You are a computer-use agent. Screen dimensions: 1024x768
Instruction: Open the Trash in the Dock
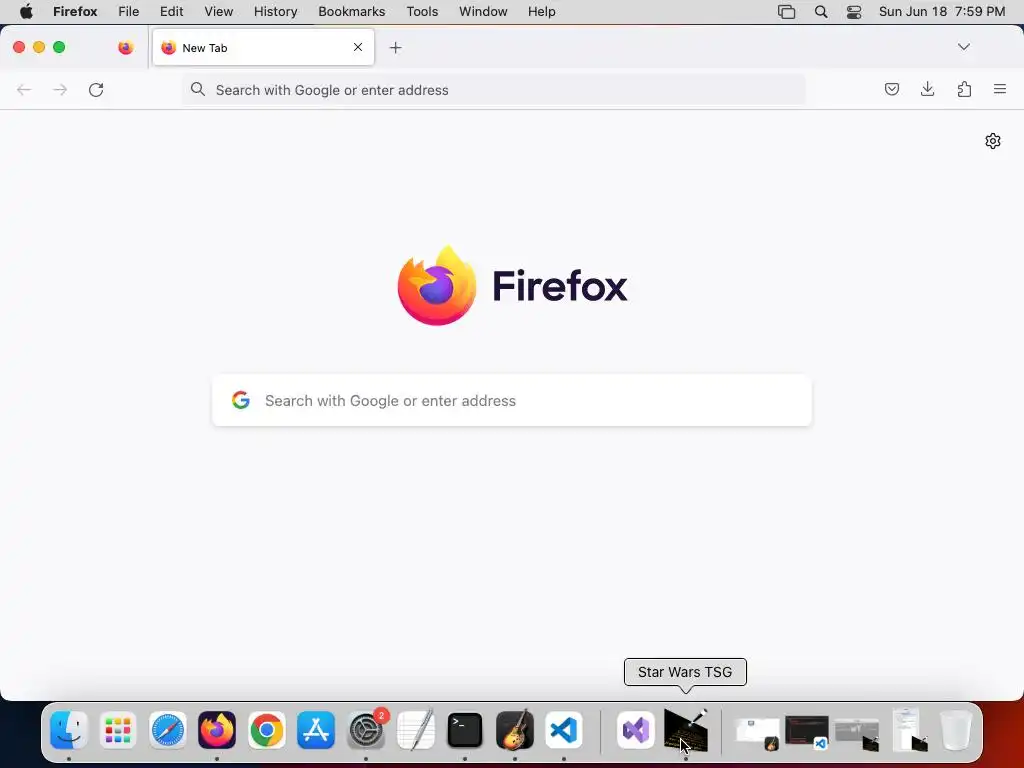click(955, 730)
